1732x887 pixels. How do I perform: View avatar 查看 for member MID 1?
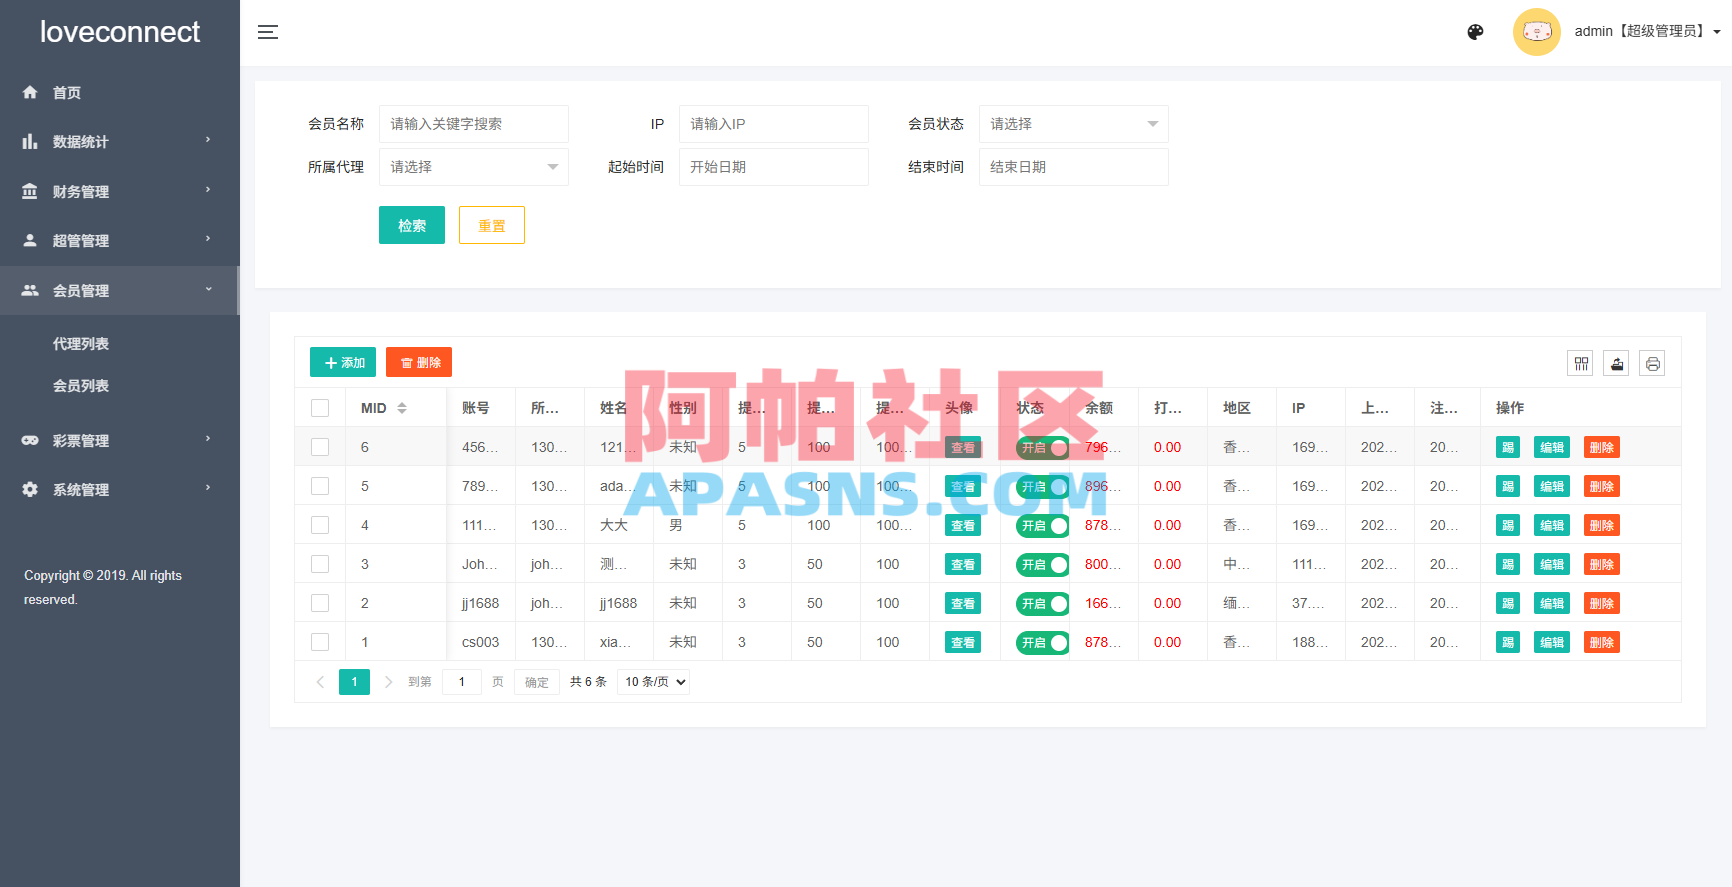[x=963, y=642]
